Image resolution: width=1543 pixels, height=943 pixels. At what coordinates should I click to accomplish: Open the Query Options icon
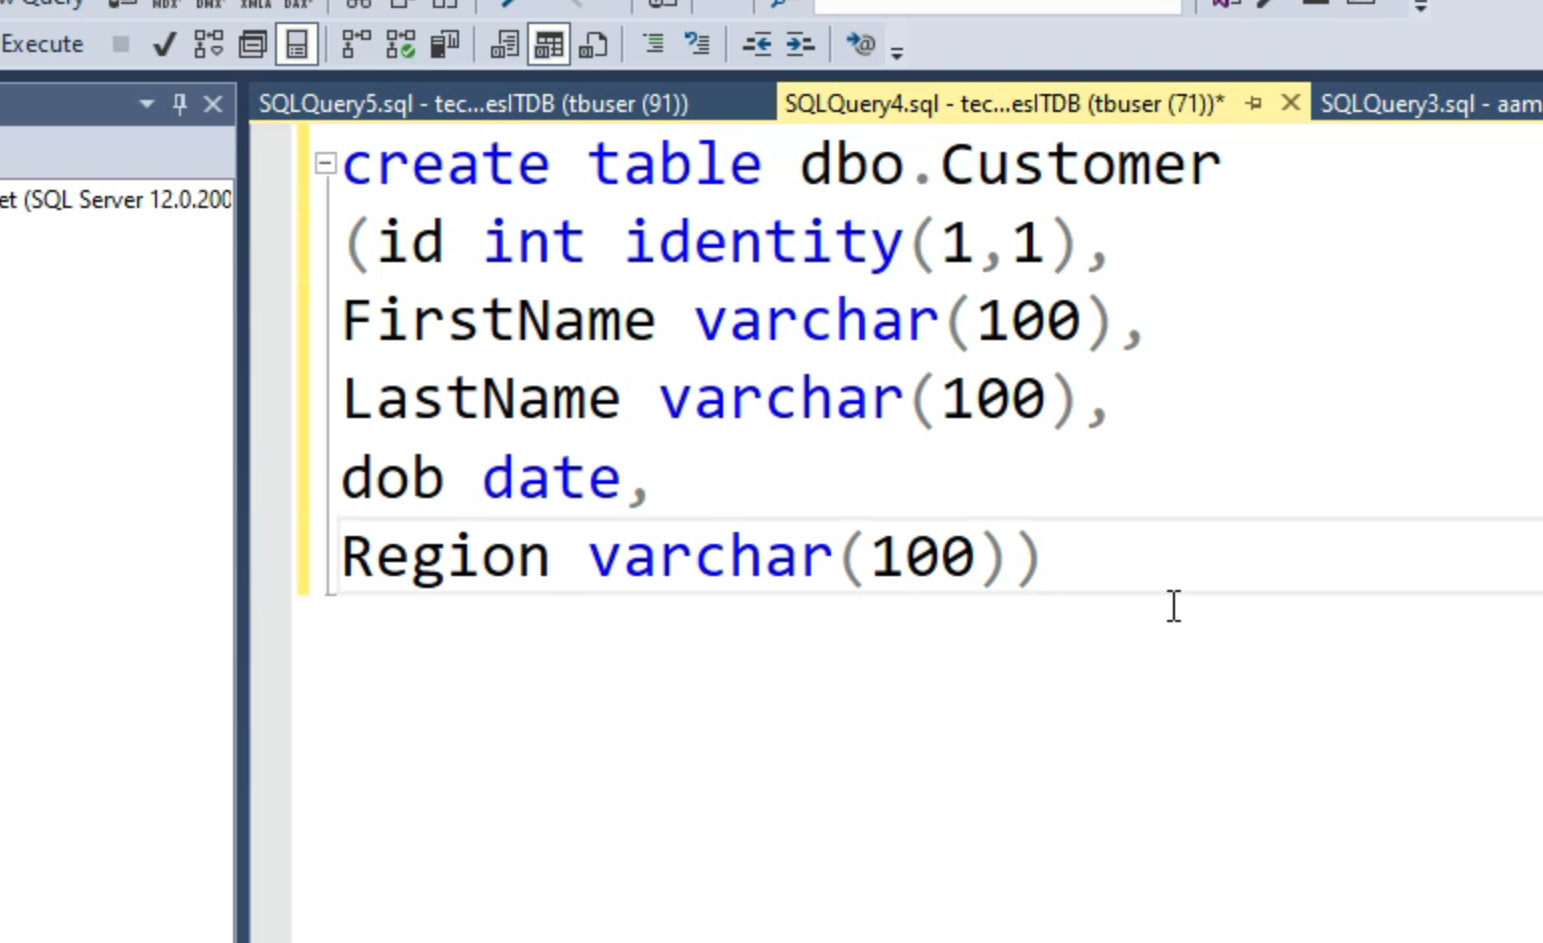(252, 44)
